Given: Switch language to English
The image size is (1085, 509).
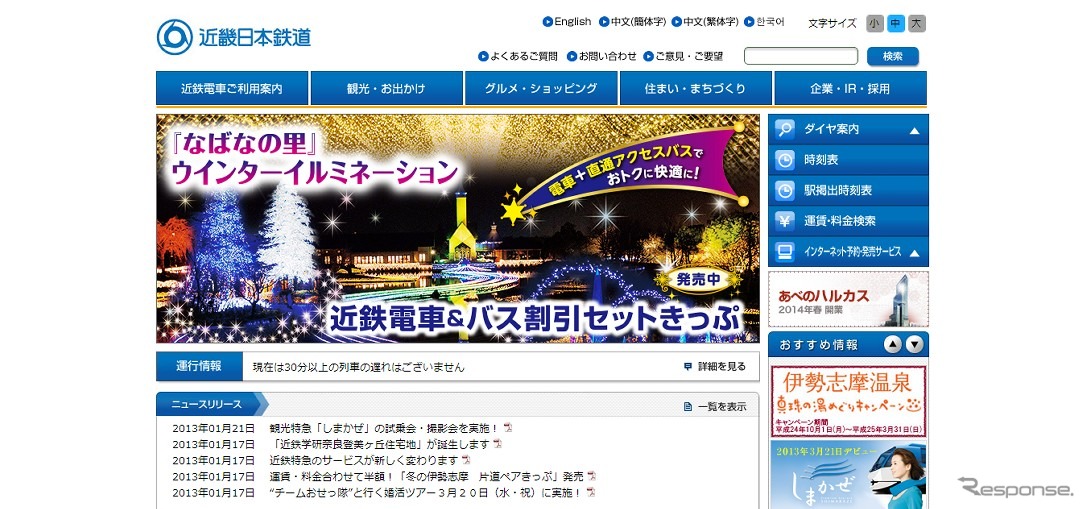Looking at the screenshot, I should pos(572,22).
